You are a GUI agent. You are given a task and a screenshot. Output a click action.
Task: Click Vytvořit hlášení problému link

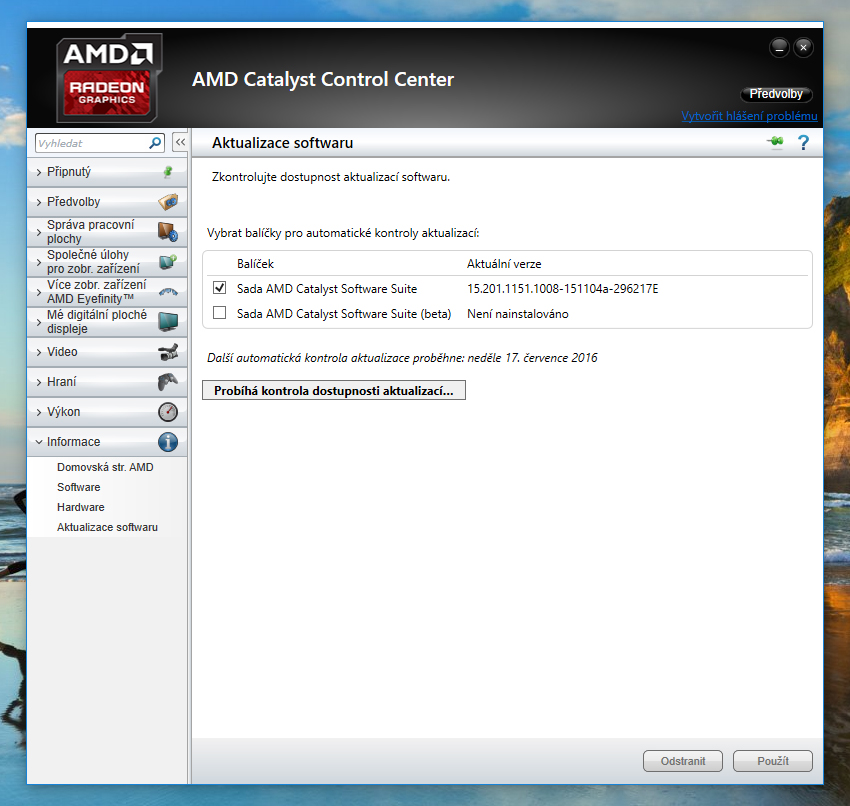click(749, 116)
